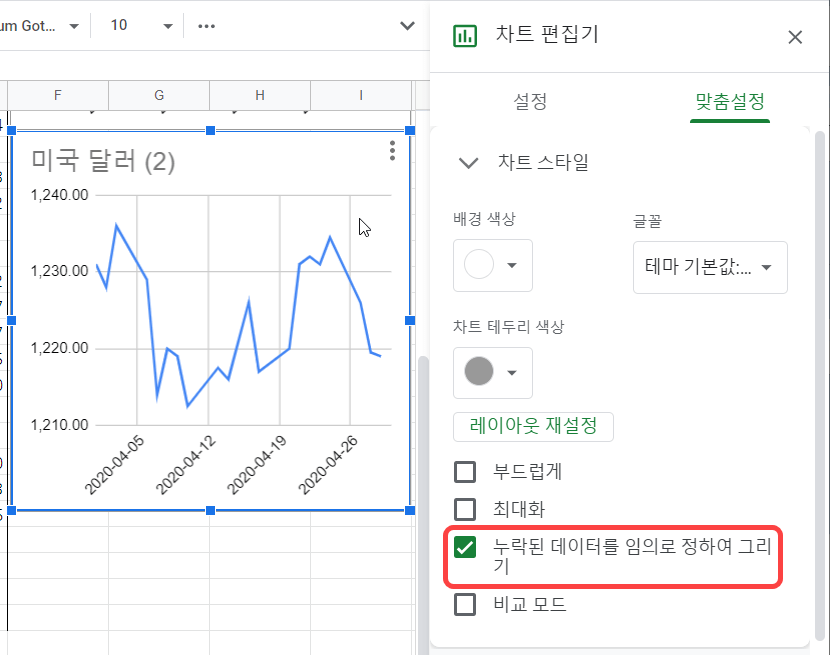Open the 배경 색상 color picker
830x655 pixels.
coord(493,265)
